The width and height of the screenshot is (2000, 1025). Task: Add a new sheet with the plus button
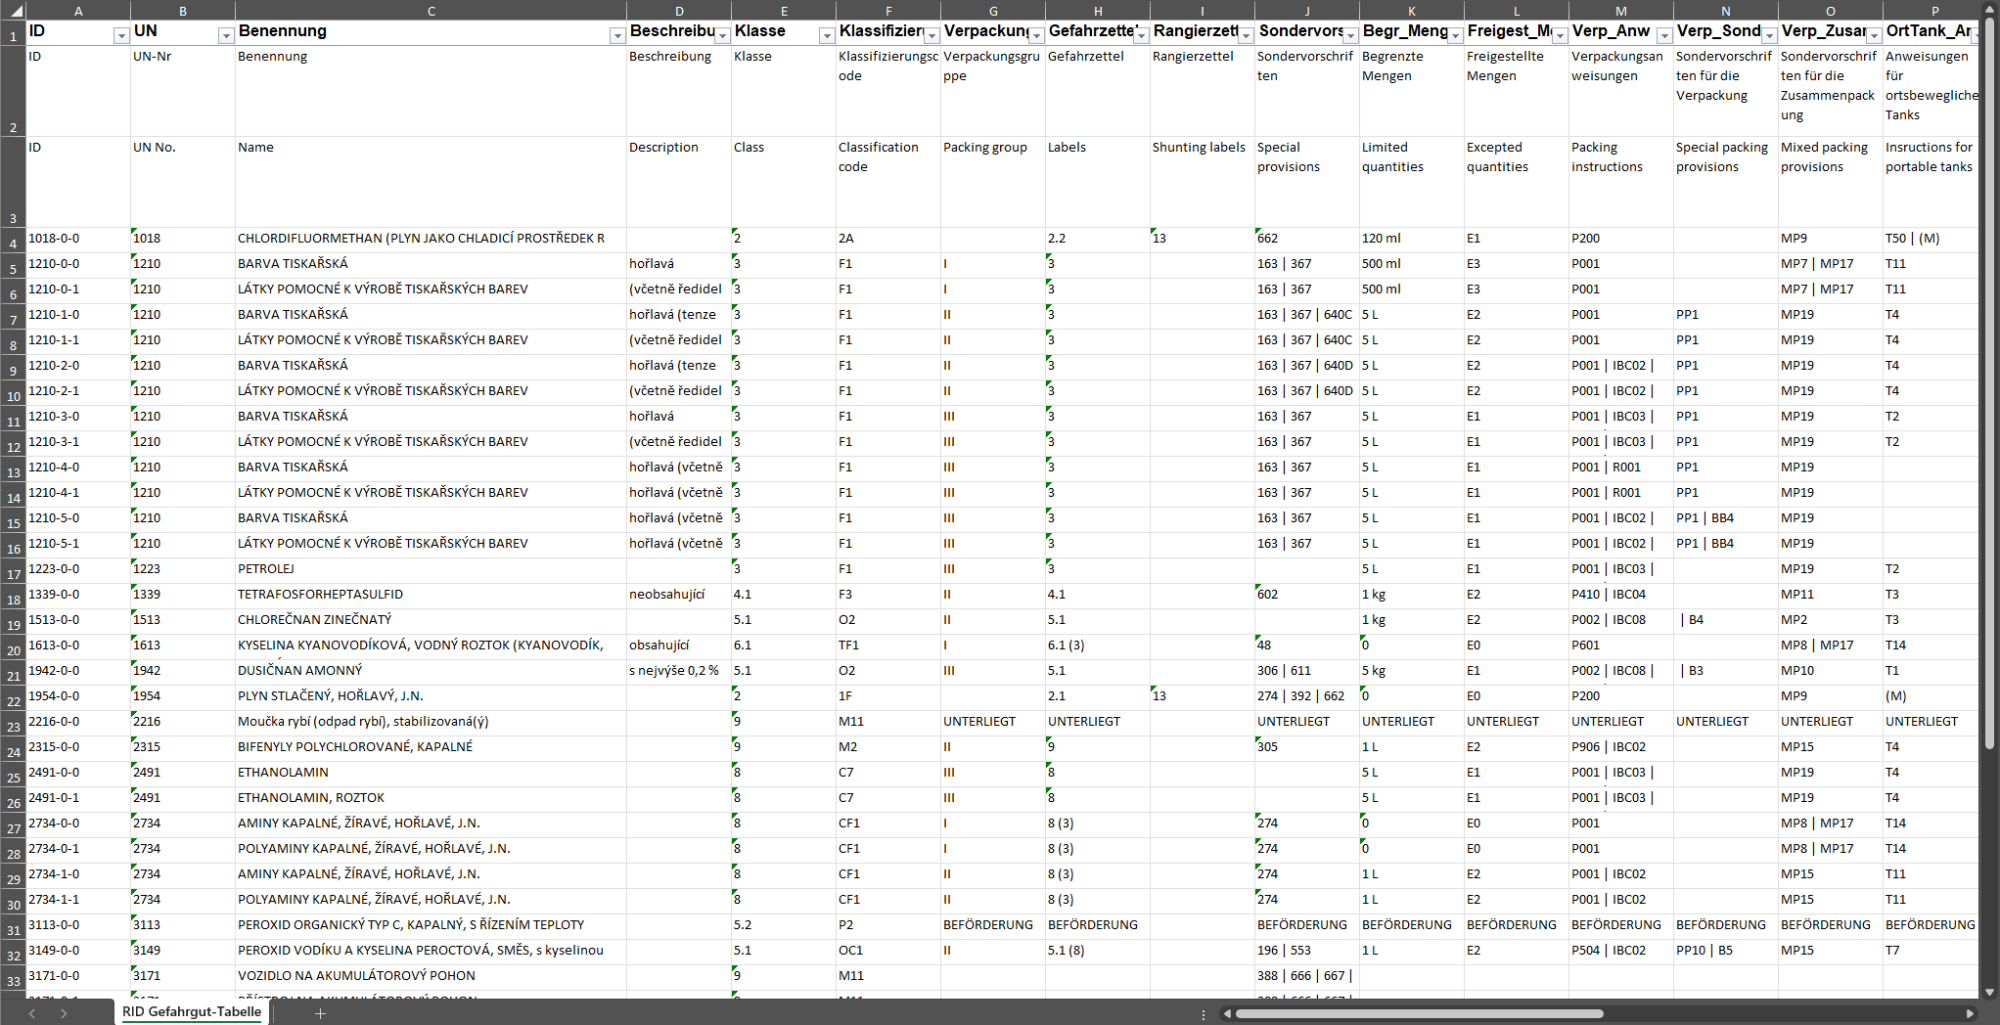click(x=320, y=1013)
